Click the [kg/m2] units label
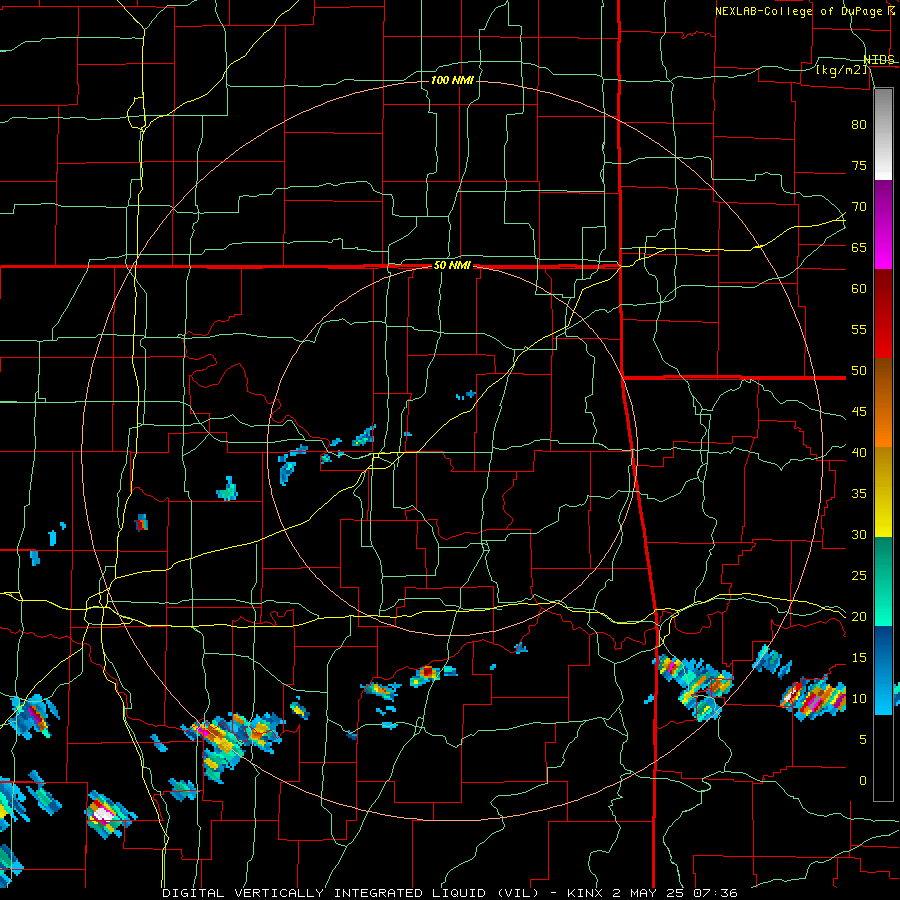This screenshot has width=900, height=900. pyautogui.click(x=841, y=70)
